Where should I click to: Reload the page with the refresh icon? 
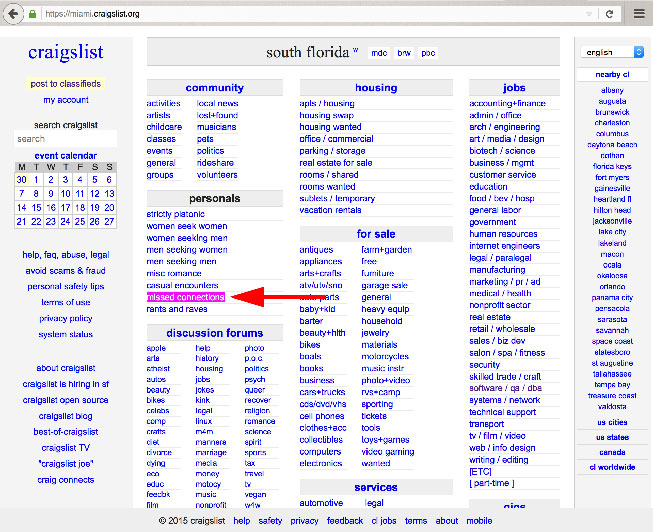click(x=609, y=14)
